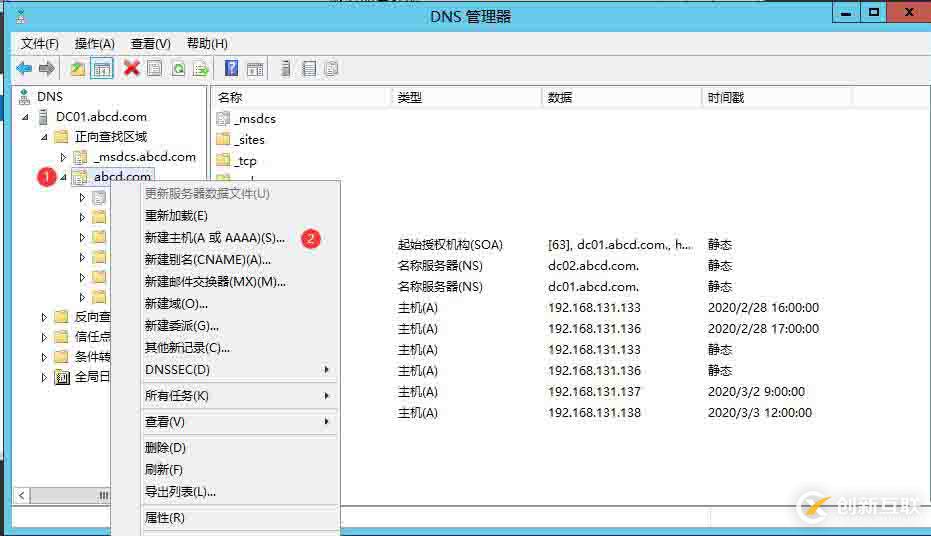Image resolution: width=931 pixels, height=536 pixels.
Task: Choose 导出列表(L)... from the context menu
Action: click(x=240, y=491)
